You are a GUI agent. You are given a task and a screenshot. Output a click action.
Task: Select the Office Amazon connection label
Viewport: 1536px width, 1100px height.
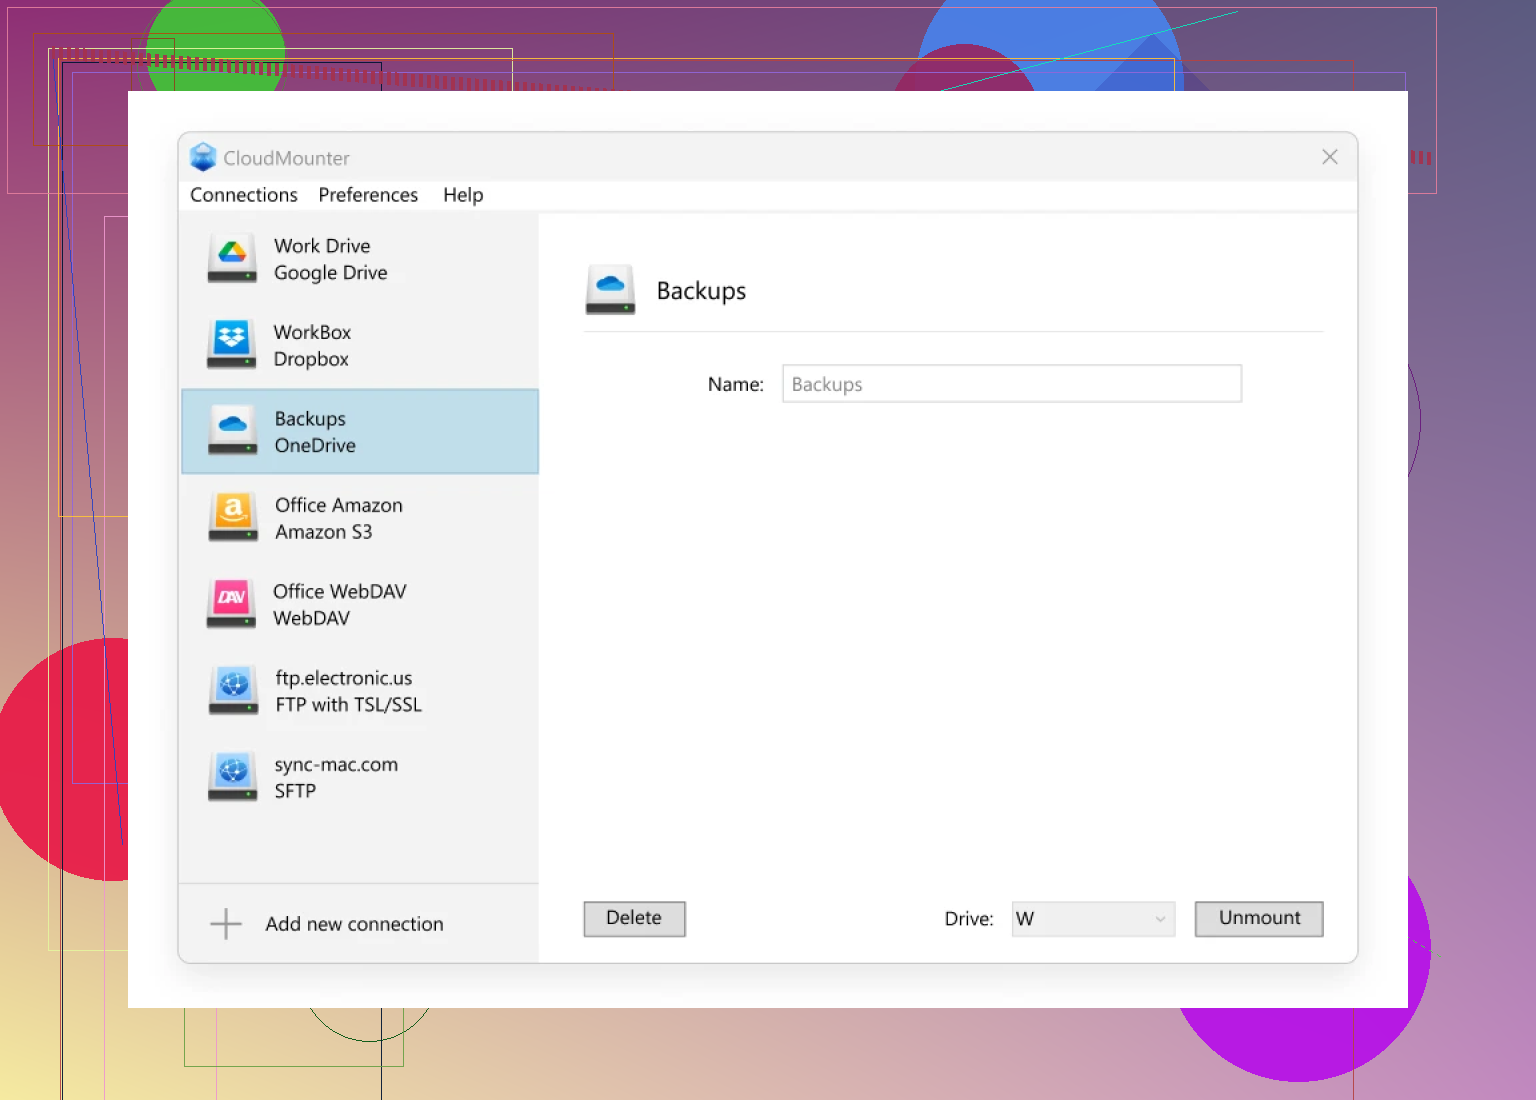[x=339, y=505]
